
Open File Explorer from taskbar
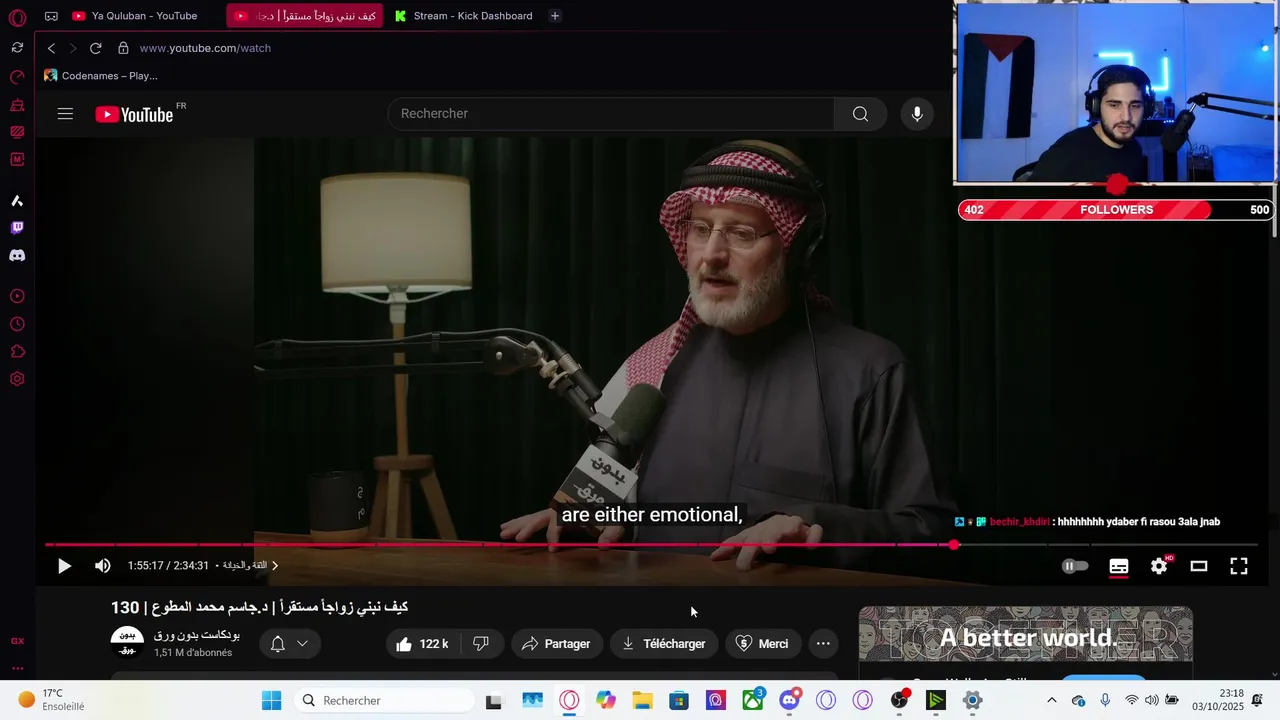click(x=641, y=700)
